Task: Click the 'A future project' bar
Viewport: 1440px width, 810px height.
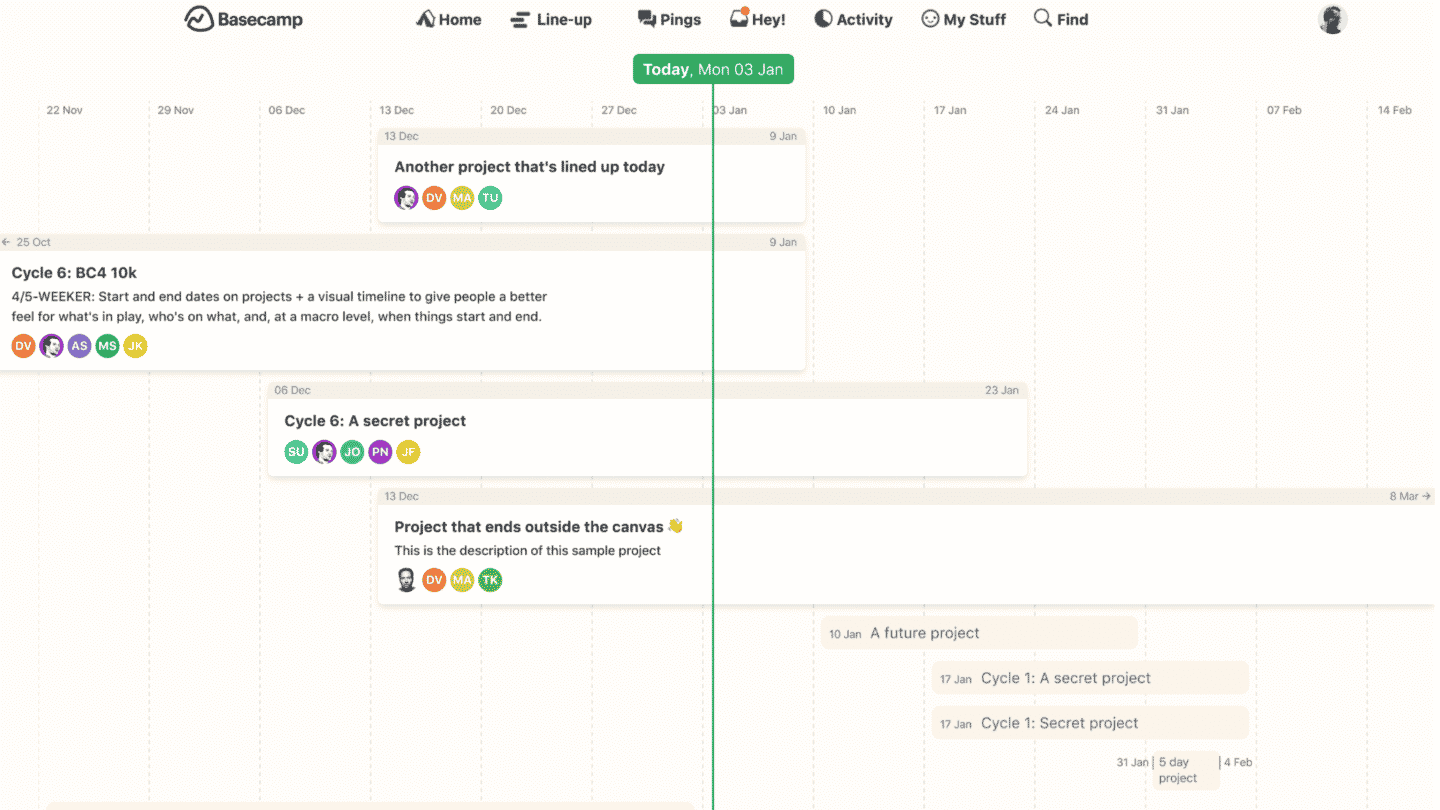Action: pyautogui.click(x=979, y=633)
